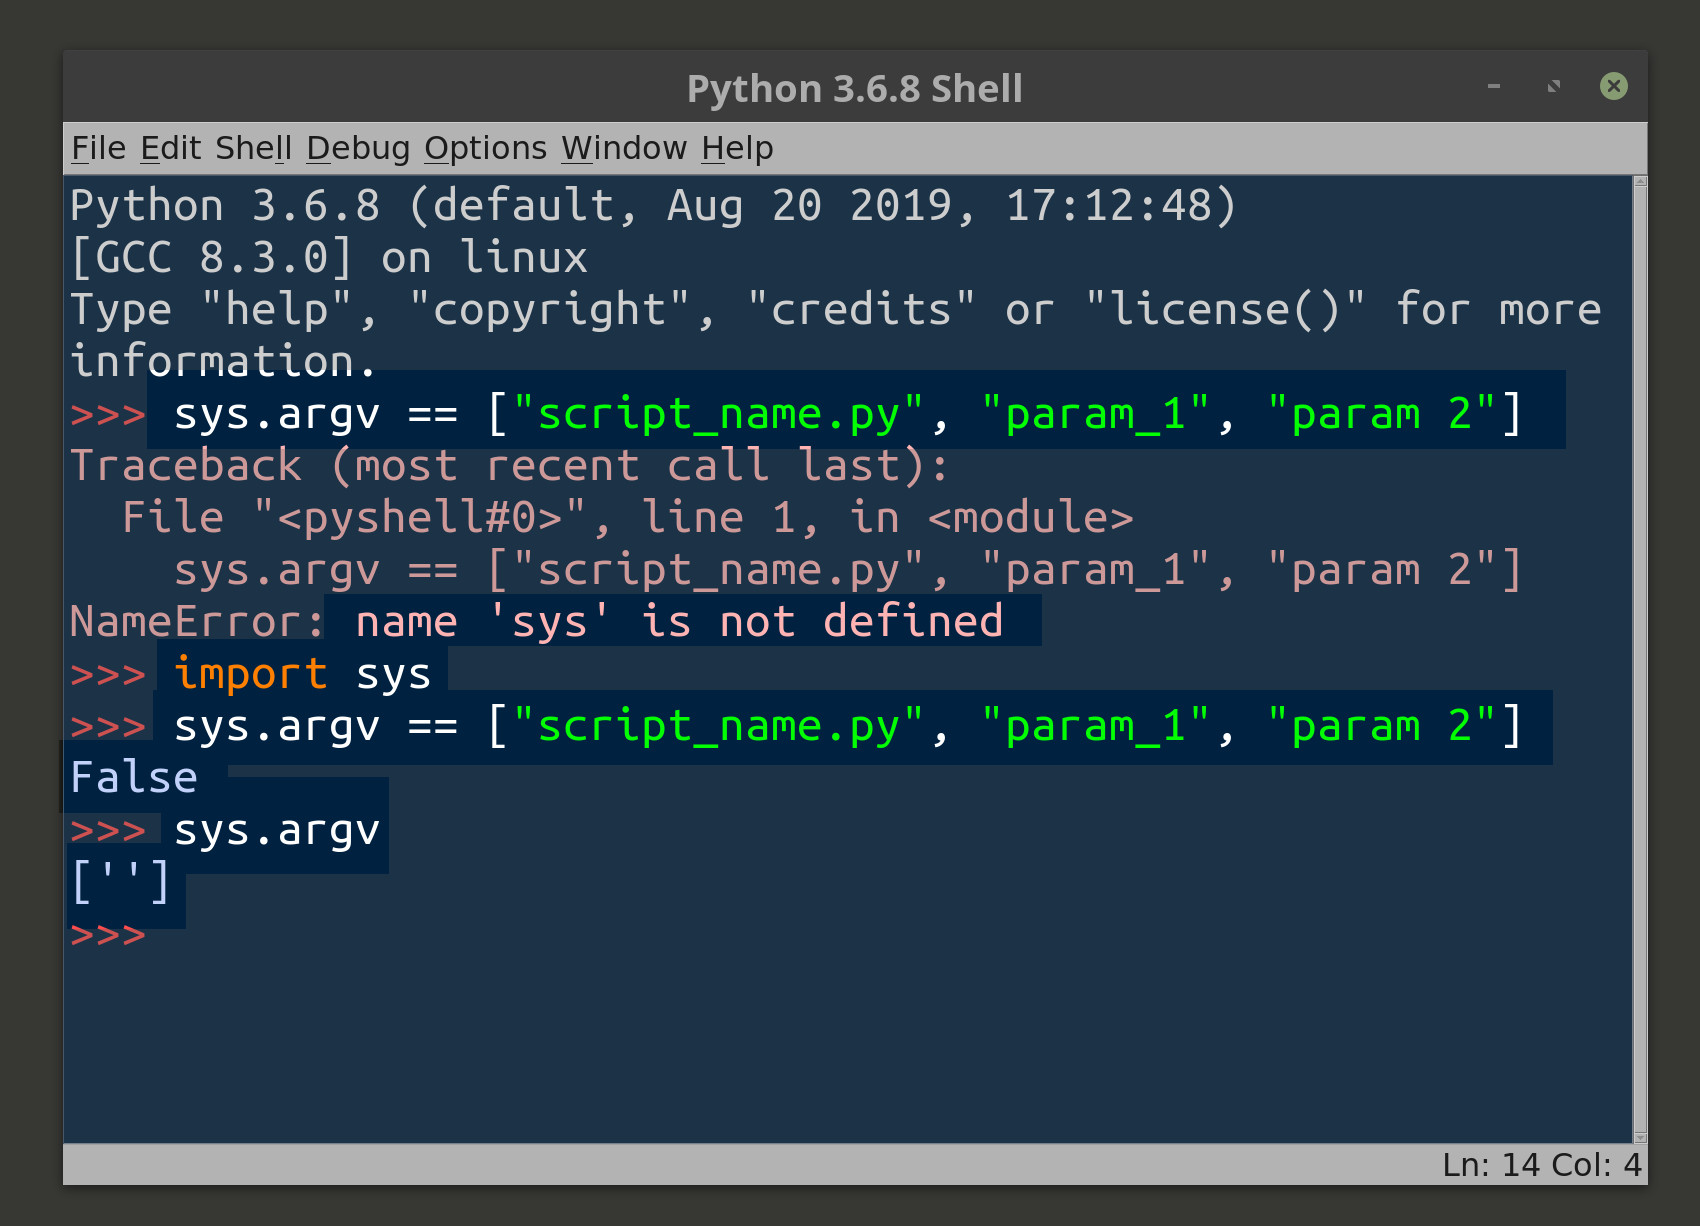Click the scrollbar up arrow
Viewport: 1700px width, 1226px height.
click(1638, 183)
